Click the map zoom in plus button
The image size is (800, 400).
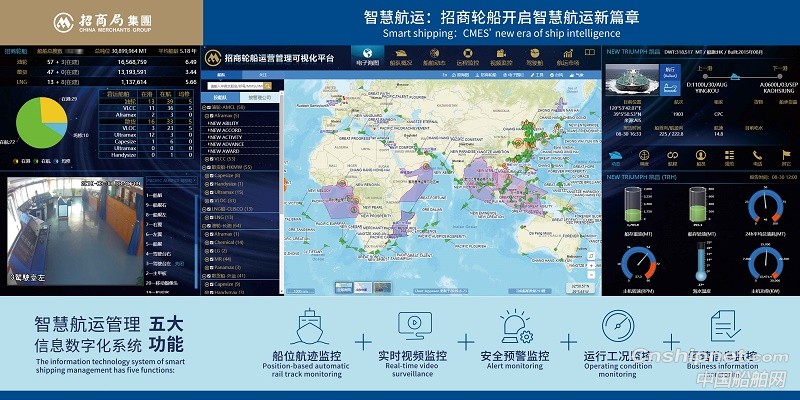[x=591, y=265]
